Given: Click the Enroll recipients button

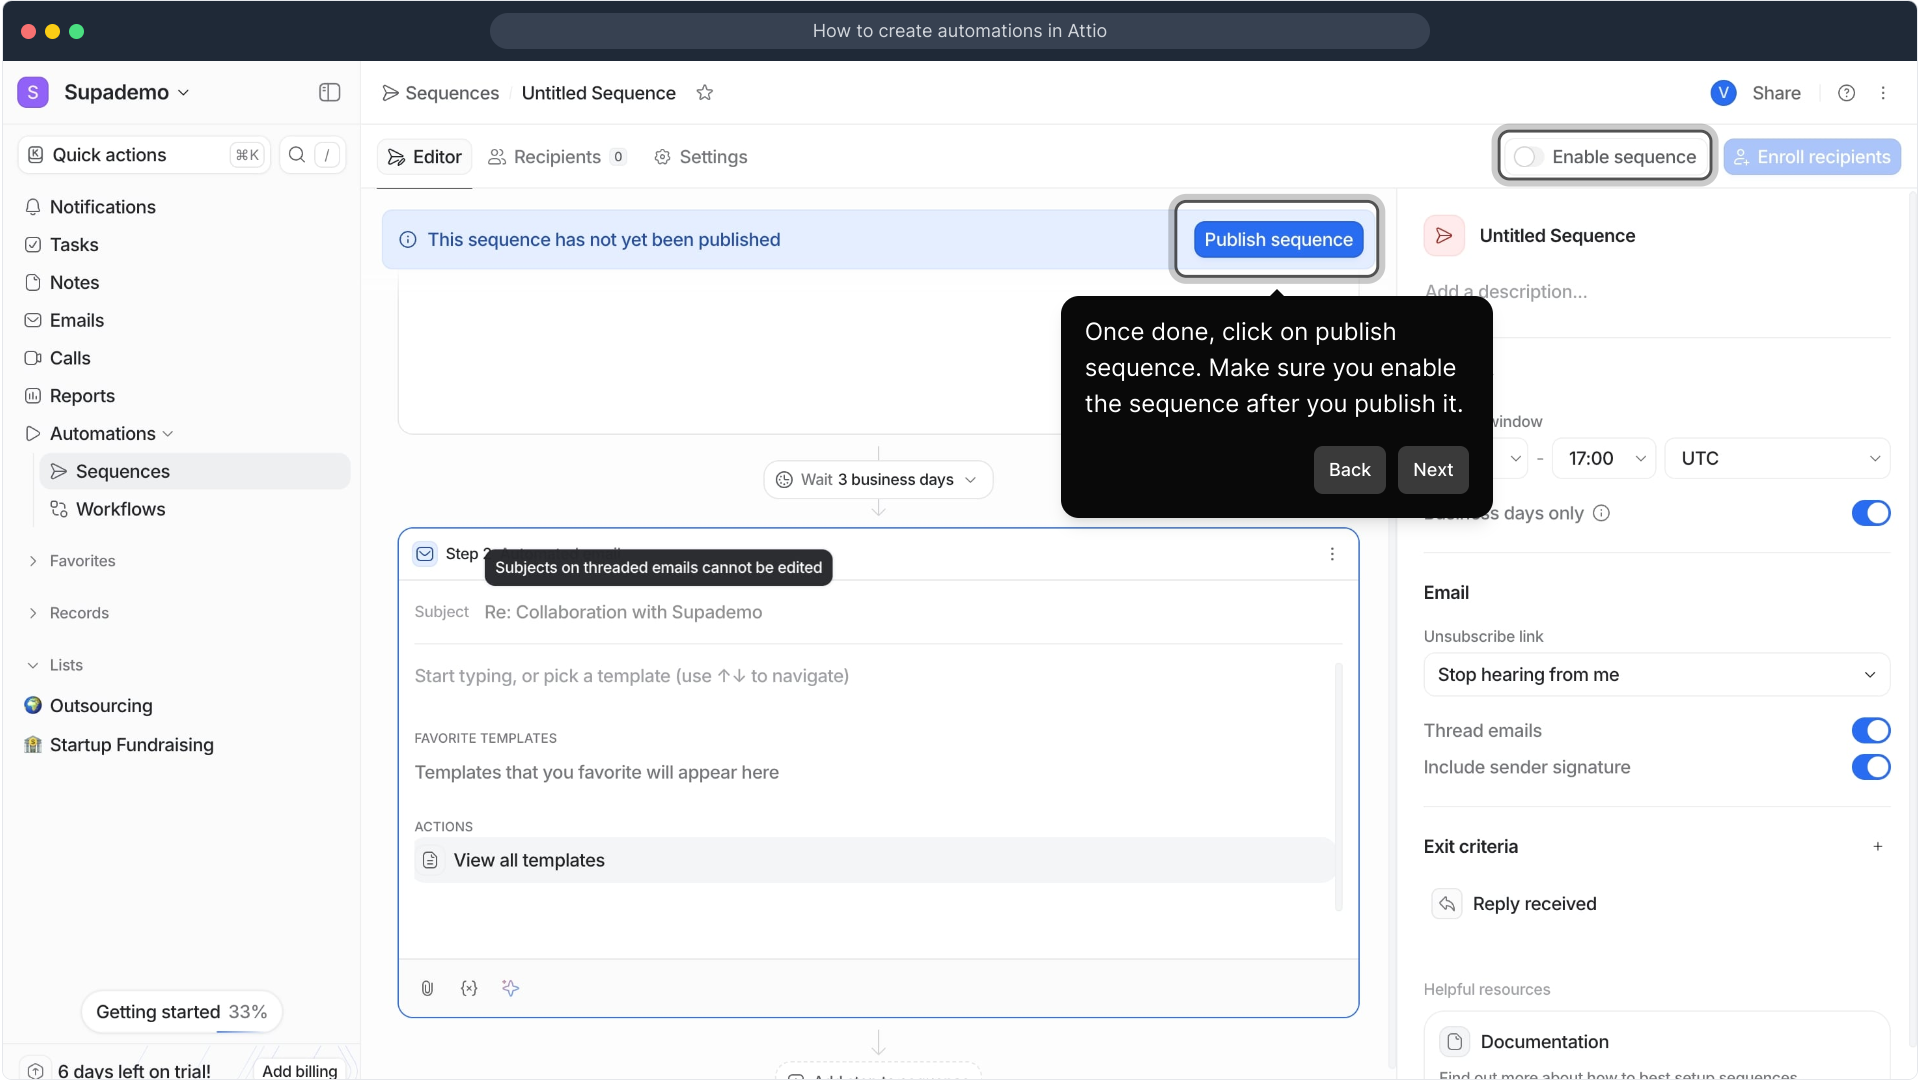Looking at the screenshot, I should pos(1811,157).
